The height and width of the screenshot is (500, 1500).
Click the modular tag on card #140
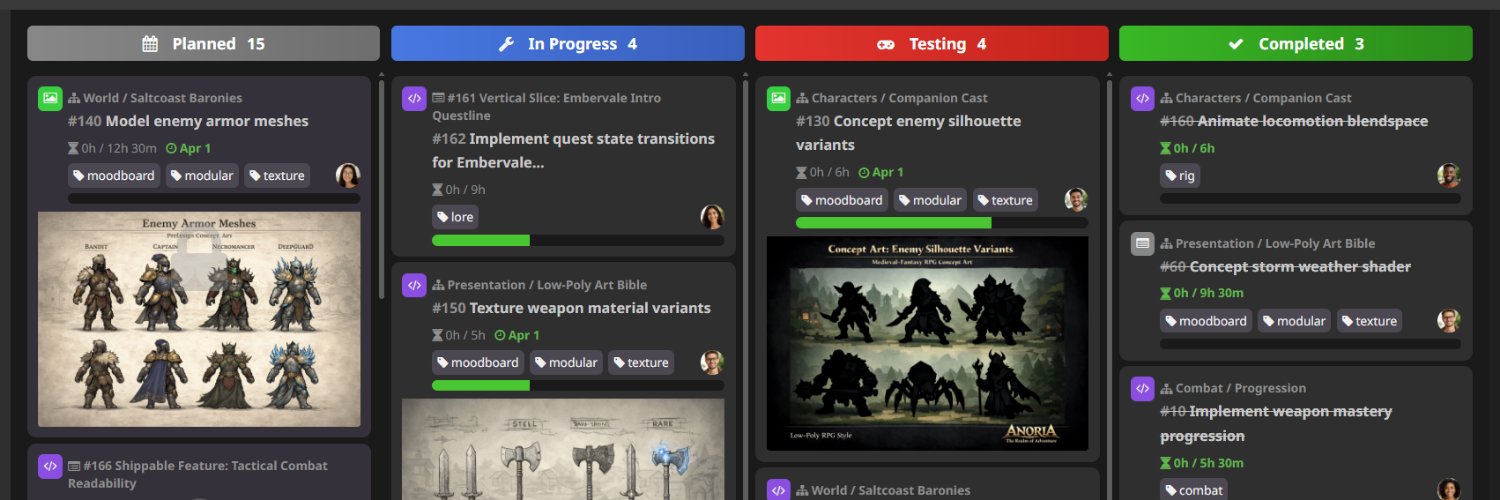pyautogui.click(x=202, y=175)
